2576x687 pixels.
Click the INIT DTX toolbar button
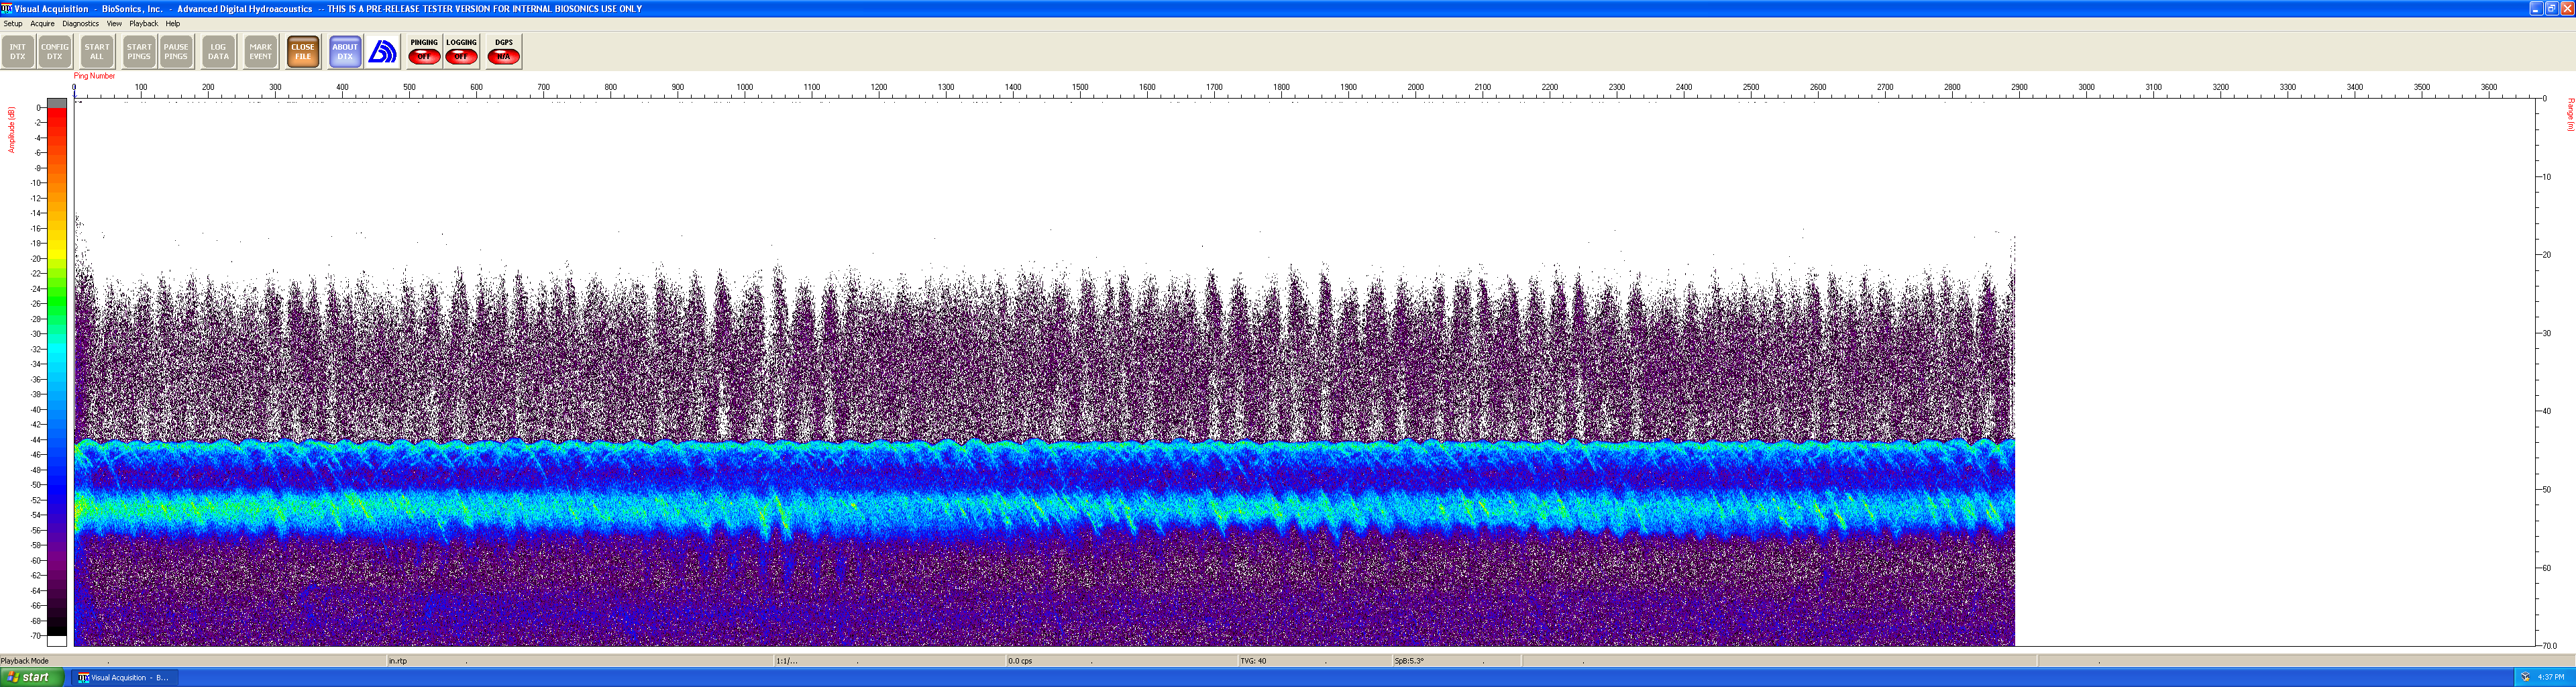[18, 52]
